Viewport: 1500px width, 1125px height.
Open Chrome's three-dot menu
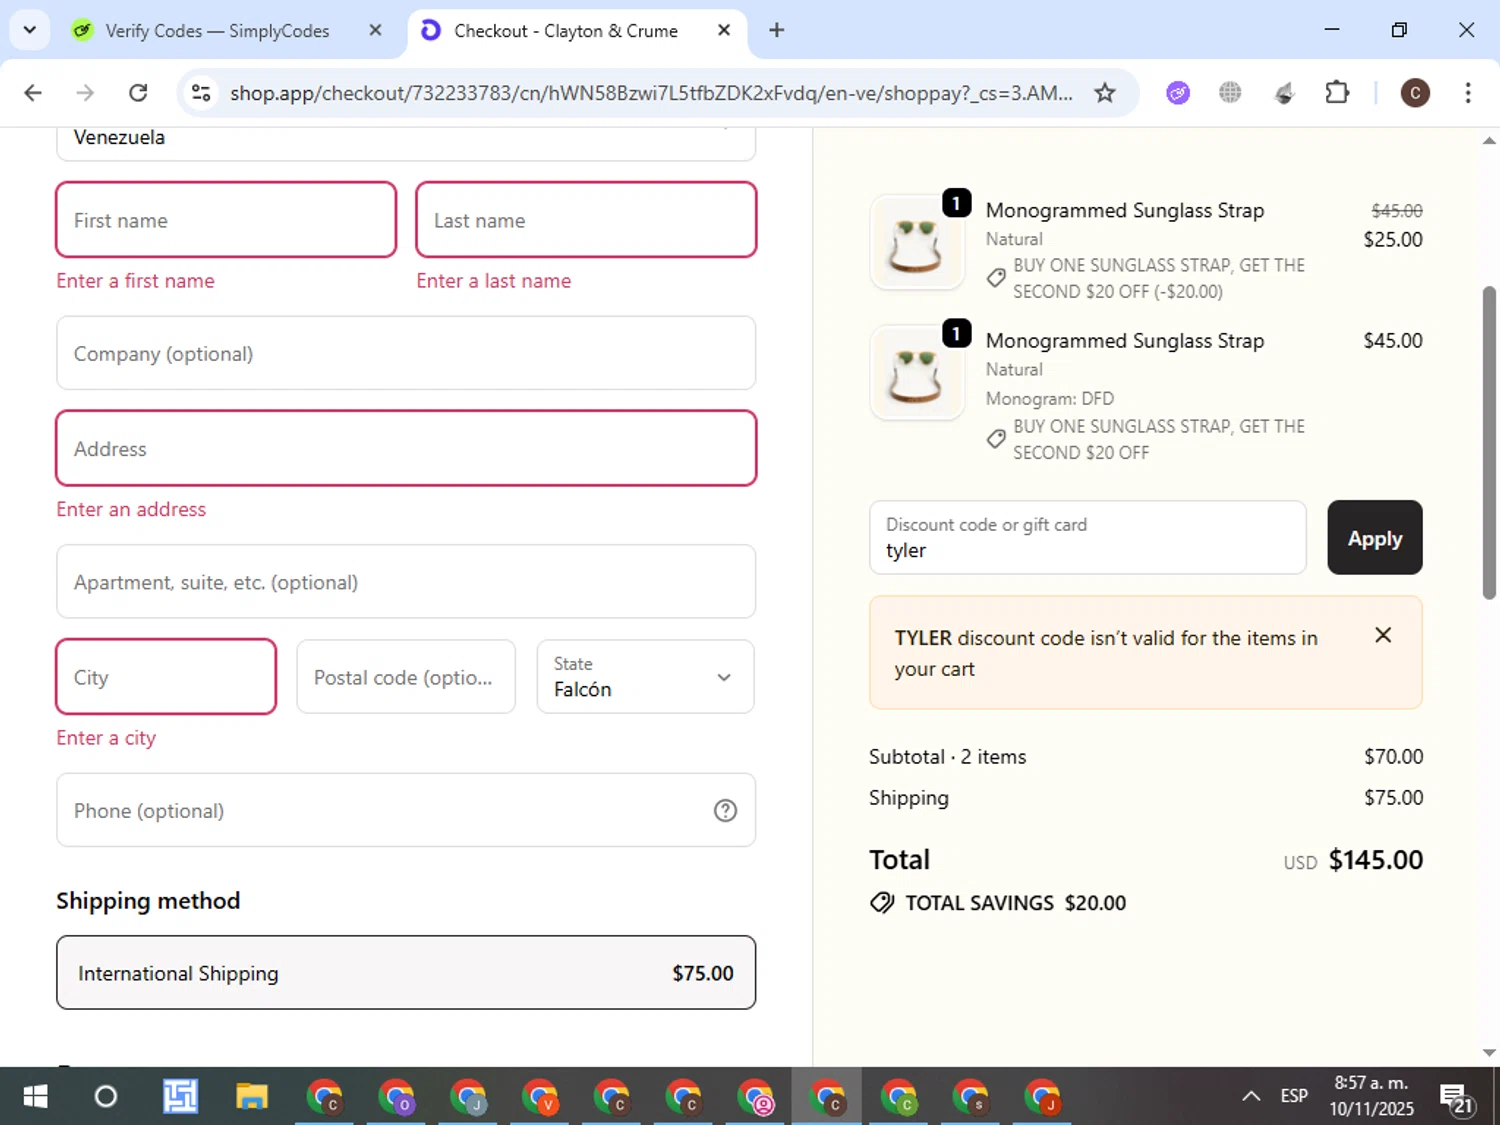tap(1467, 93)
